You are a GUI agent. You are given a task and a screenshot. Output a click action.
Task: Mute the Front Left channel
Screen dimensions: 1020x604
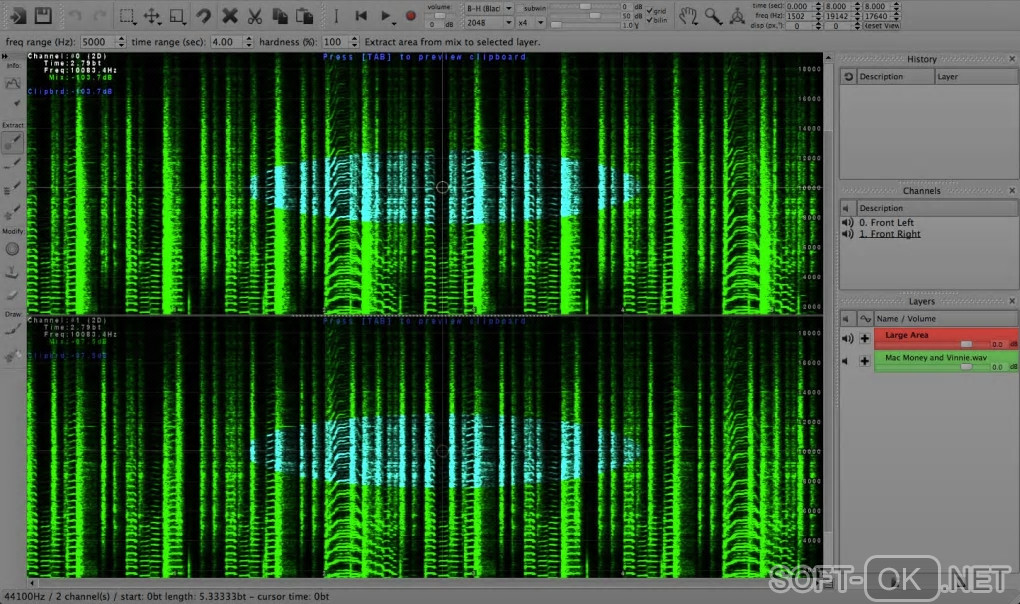pyautogui.click(x=847, y=223)
